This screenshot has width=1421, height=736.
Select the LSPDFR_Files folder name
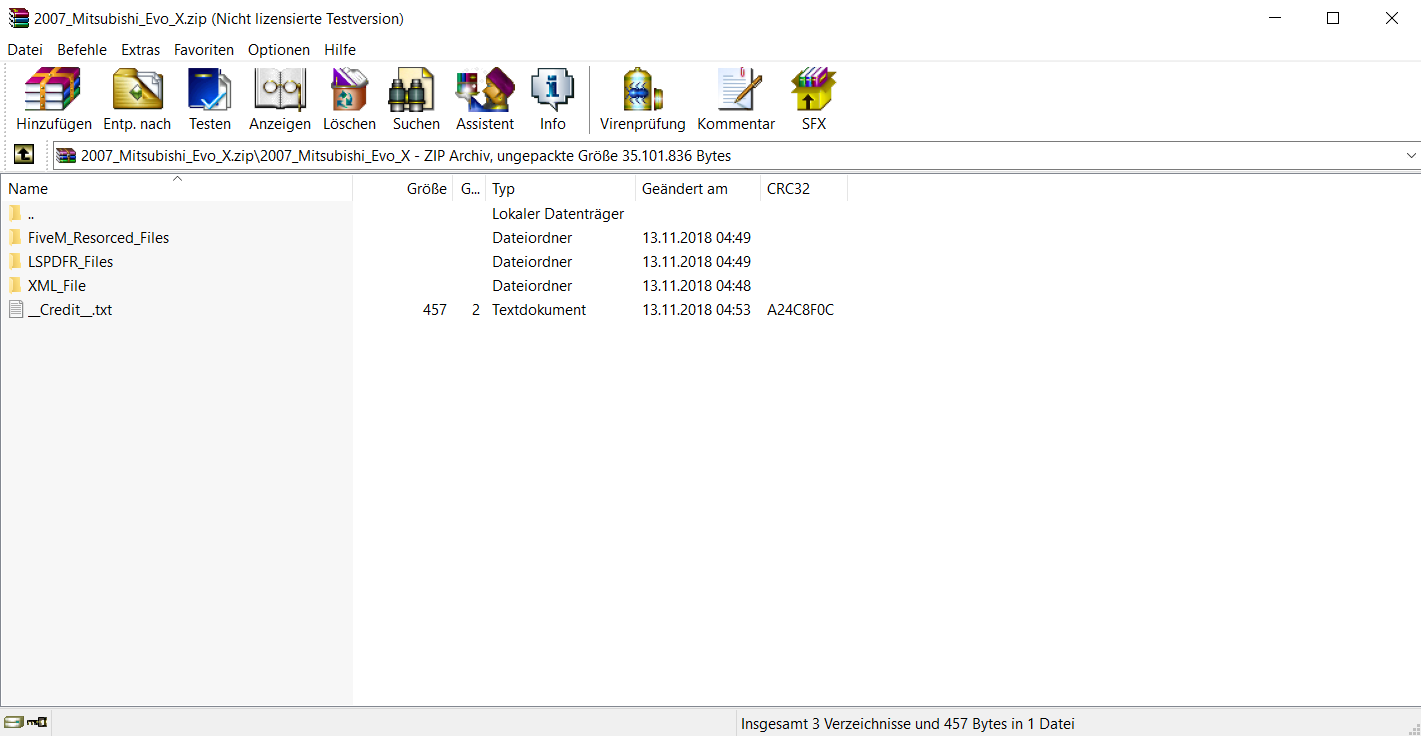pyautogui.click(x=70, y=262)
